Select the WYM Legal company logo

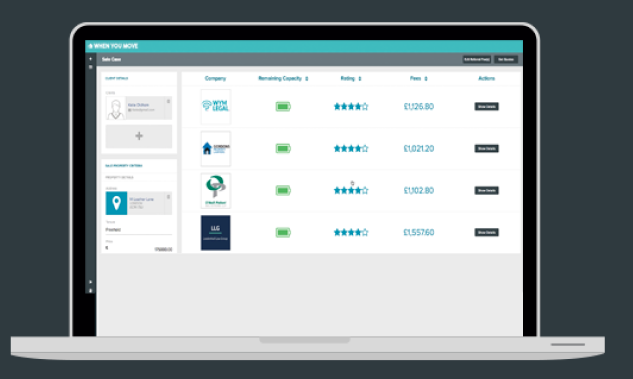pos(216,107)
